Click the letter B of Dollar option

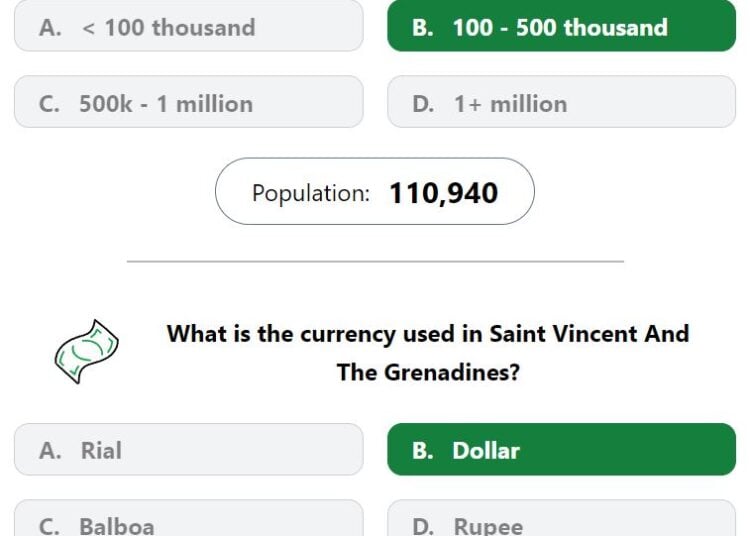(x=422, y=451)
